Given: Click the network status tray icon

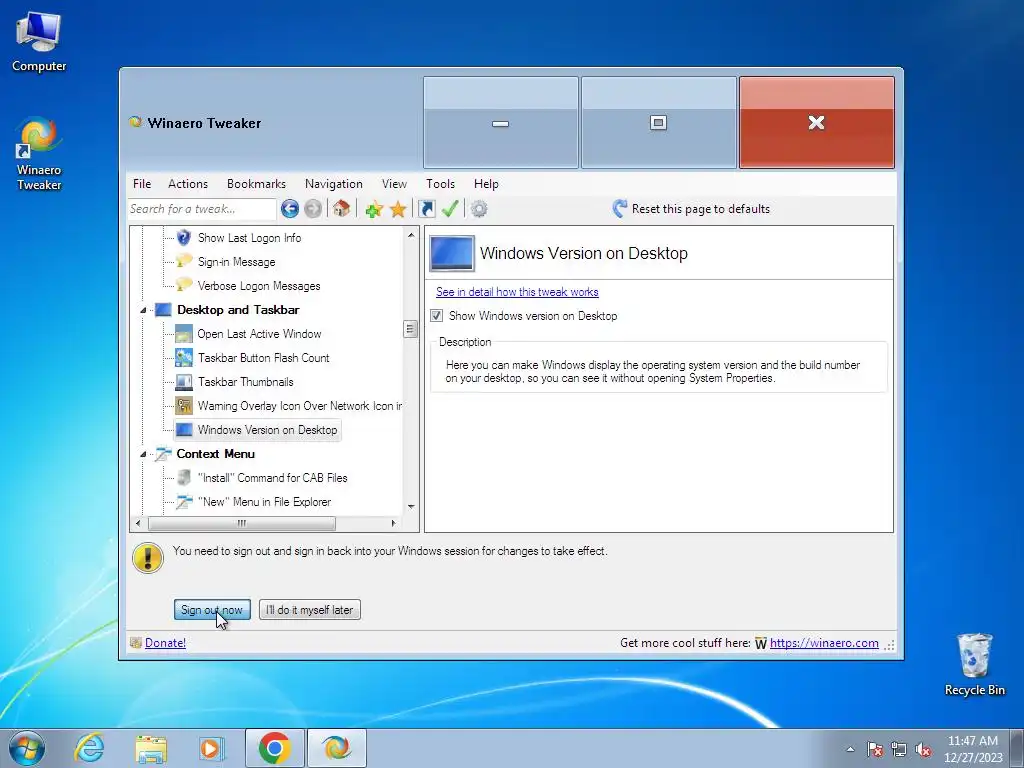Looking at the screenshot, I should (899, 750).
